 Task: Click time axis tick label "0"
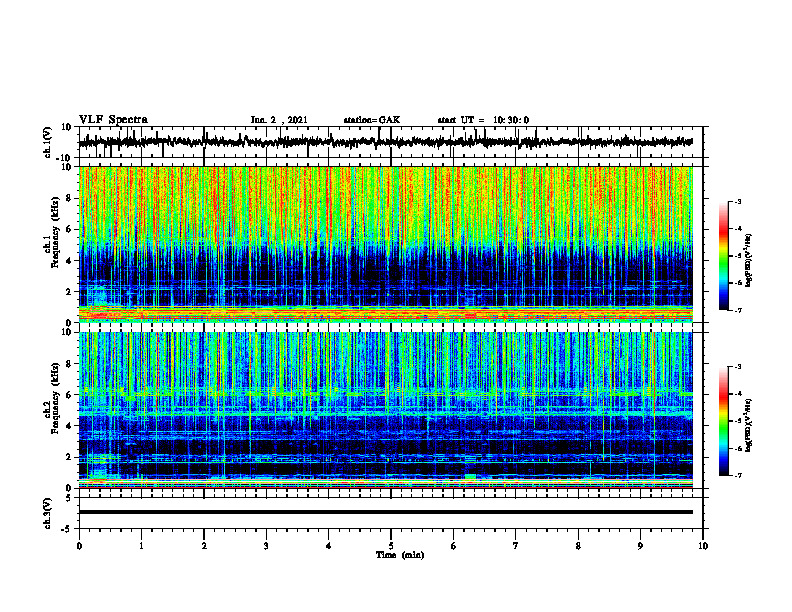(x=79, y=546)
